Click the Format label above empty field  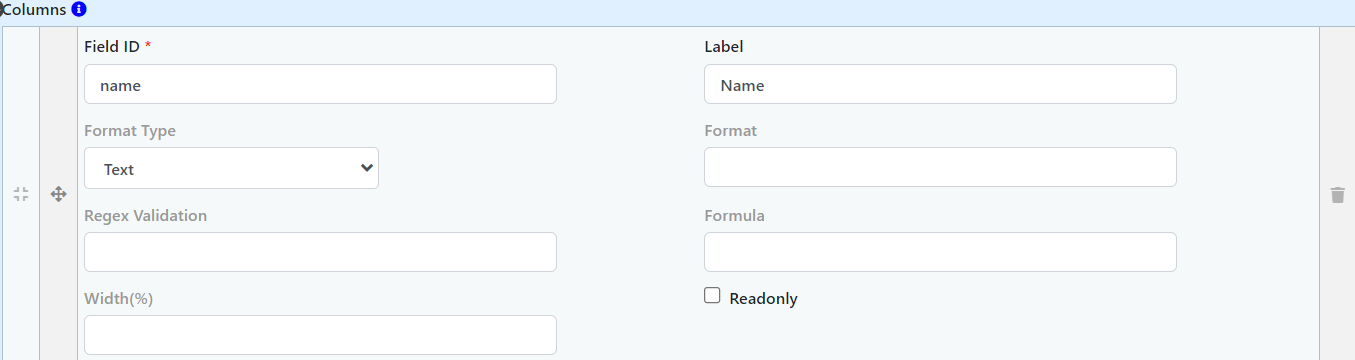730,131
